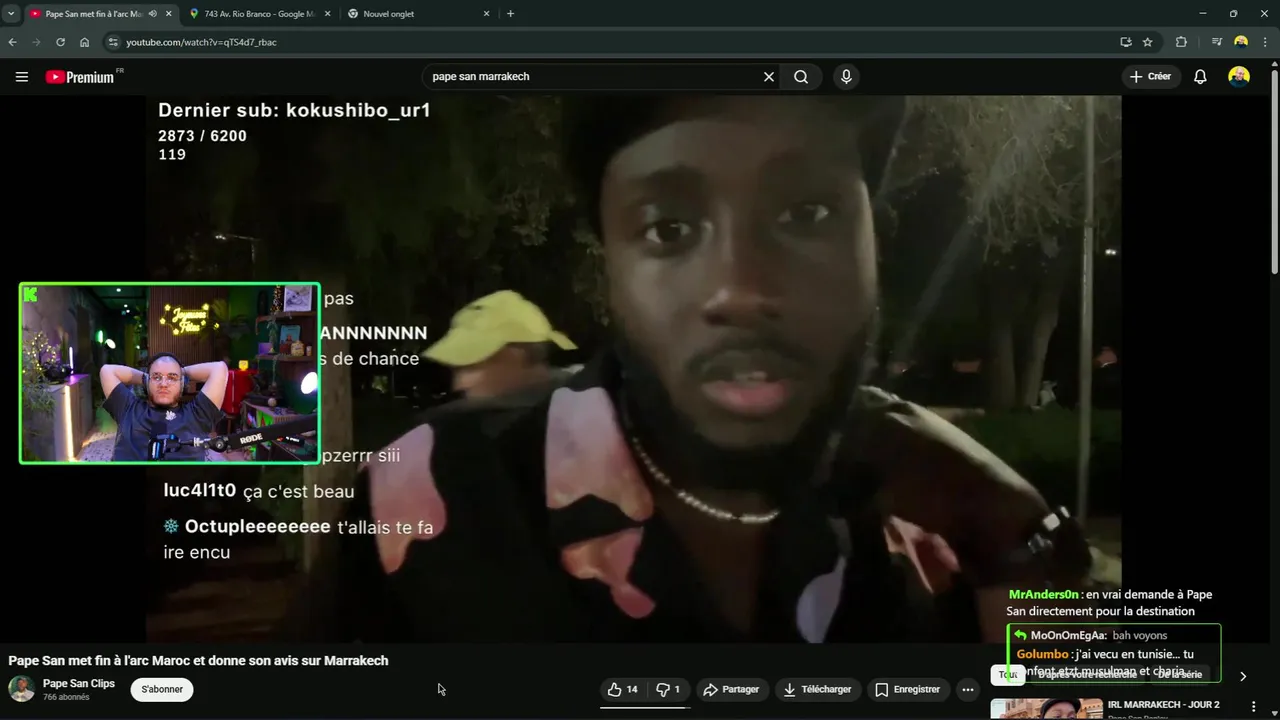Run search with the magnifier button
Viewport: 1280px width, 720px height.
(x=801, y=77)
